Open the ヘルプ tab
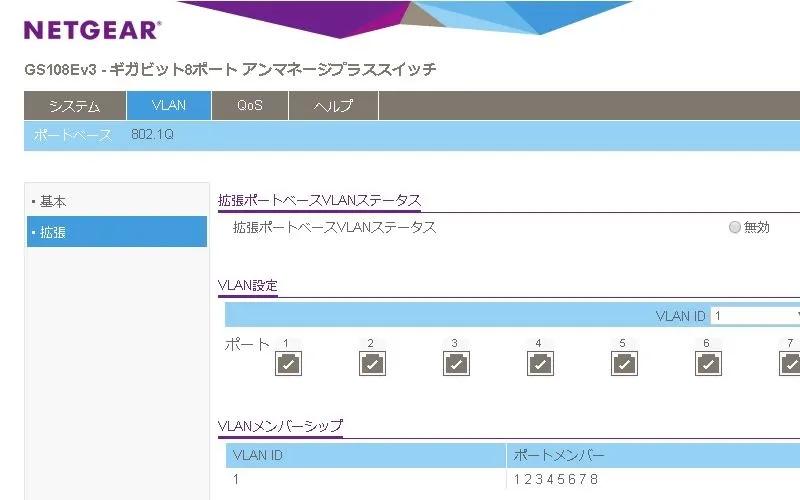Viewport: 800px width, 500px height. (x=334, y=106)
